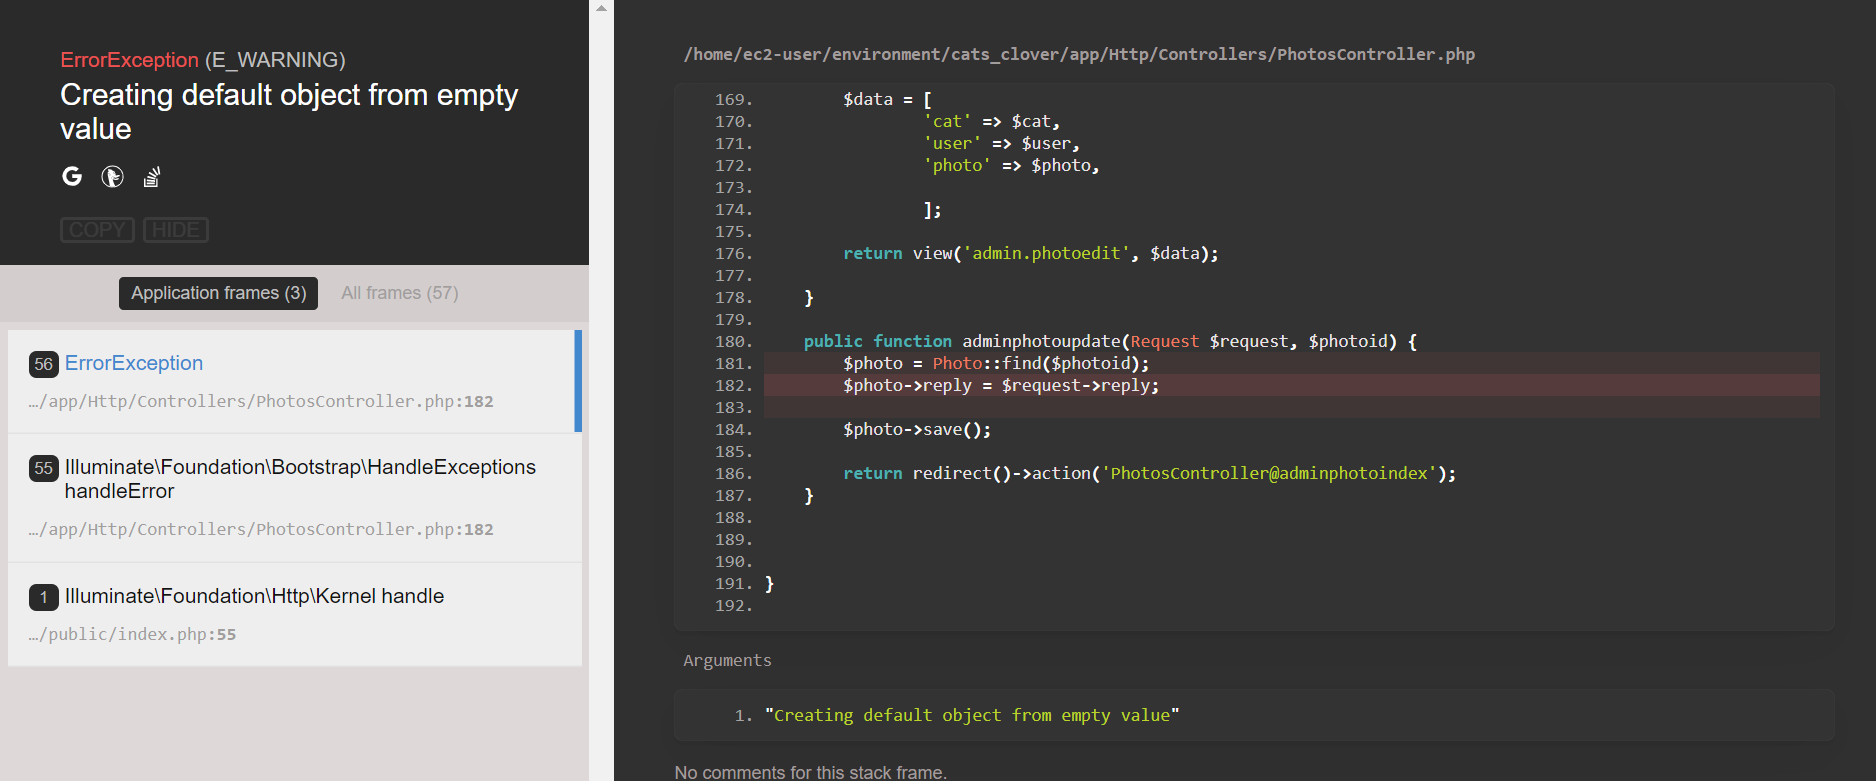The image size is (1876, 781).
Task: Click the full PhotosController.php file path above code
Action: (1079, 54)
